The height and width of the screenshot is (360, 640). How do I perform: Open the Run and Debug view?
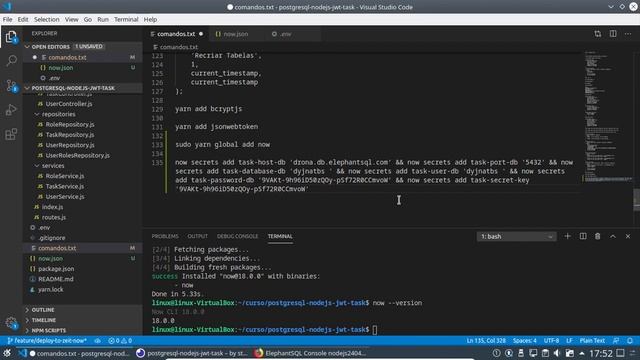click(11, 110)
